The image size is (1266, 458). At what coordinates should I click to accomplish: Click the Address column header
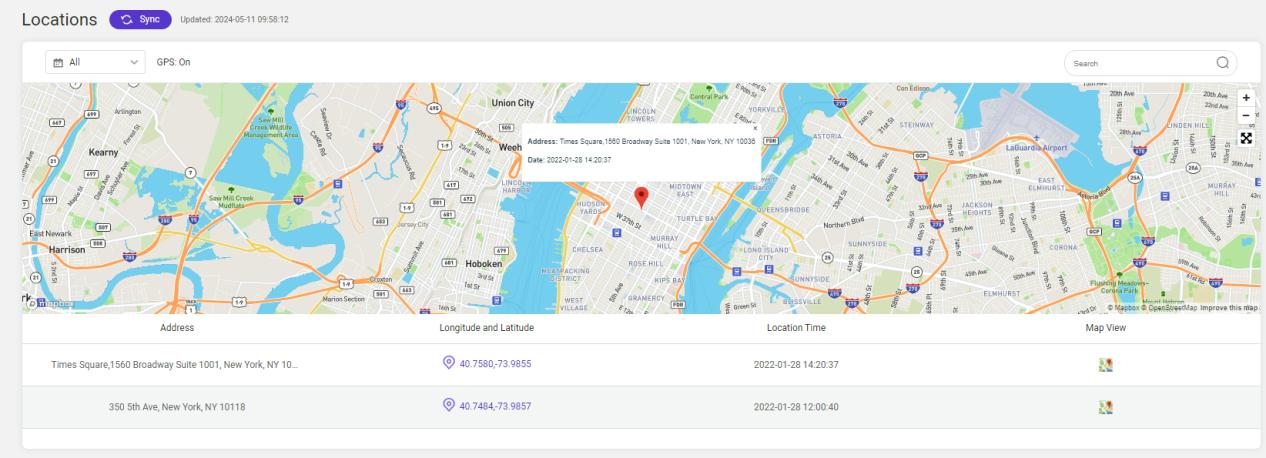pyautogui.click(x=176, y=327)
